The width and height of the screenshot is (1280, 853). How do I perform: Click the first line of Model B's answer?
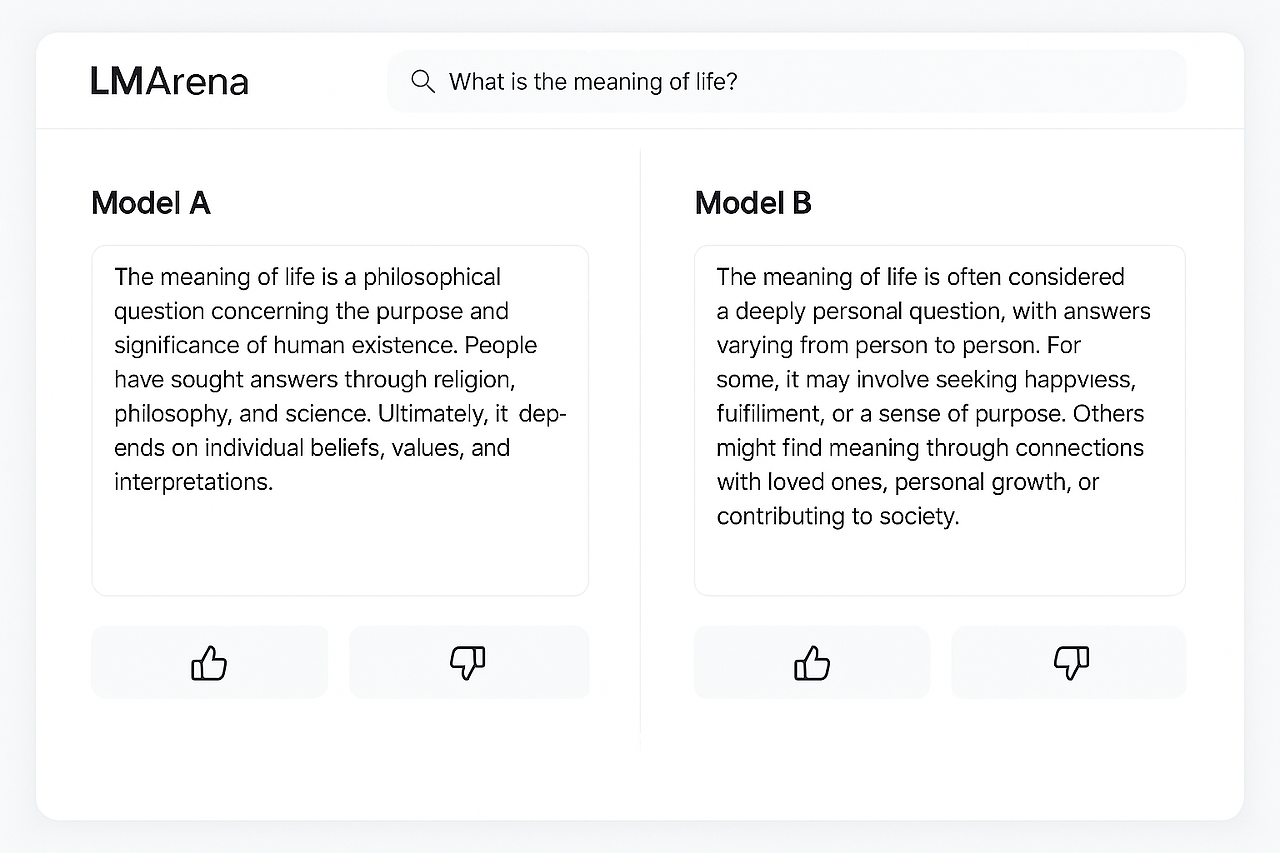(x=920, y=277)
